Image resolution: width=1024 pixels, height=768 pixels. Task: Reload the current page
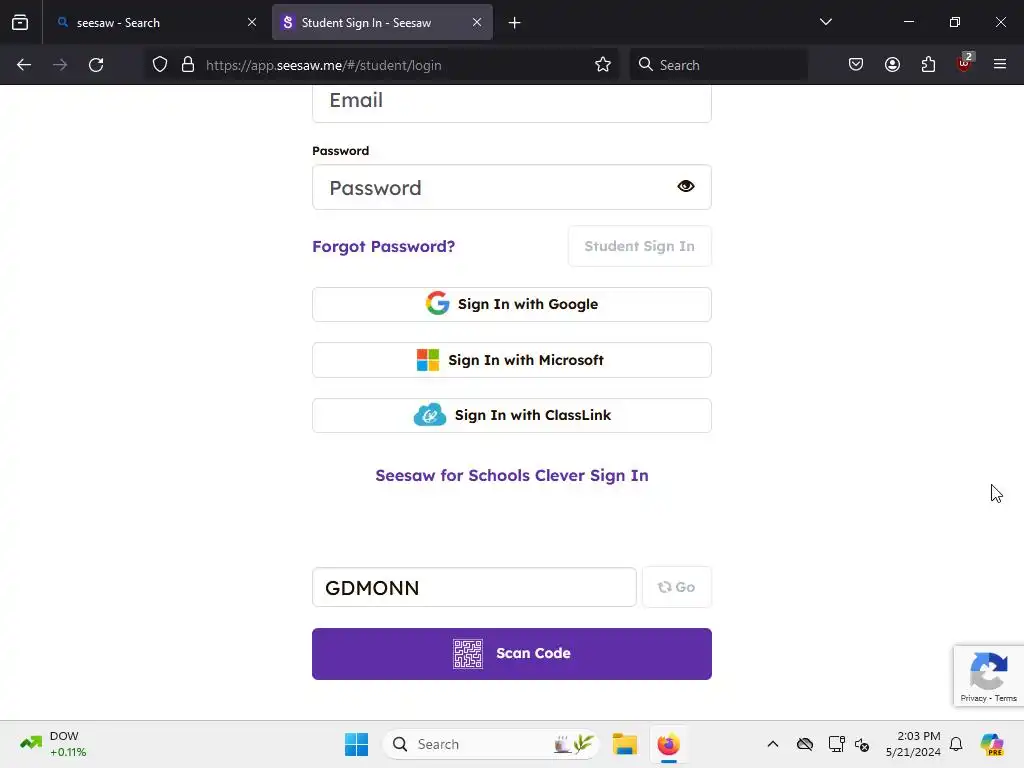[96, 65]
